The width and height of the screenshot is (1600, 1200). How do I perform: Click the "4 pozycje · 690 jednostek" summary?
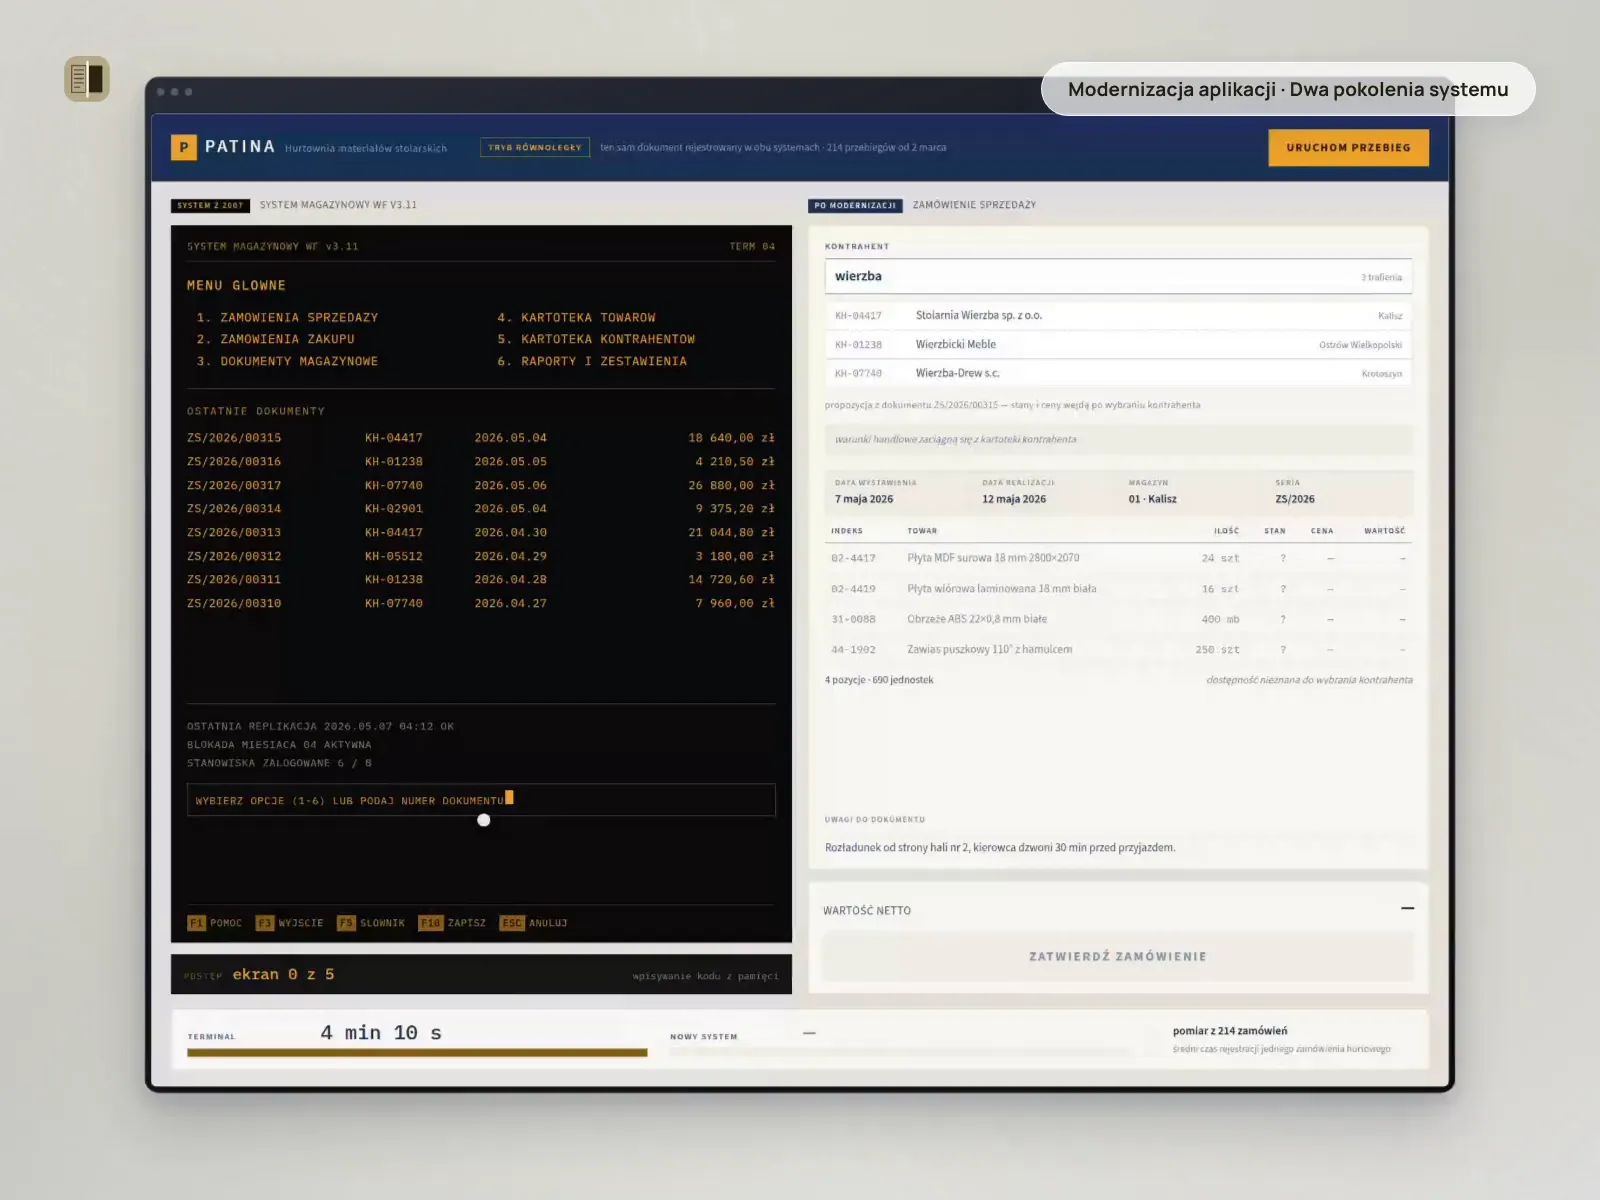coord(879,680)
